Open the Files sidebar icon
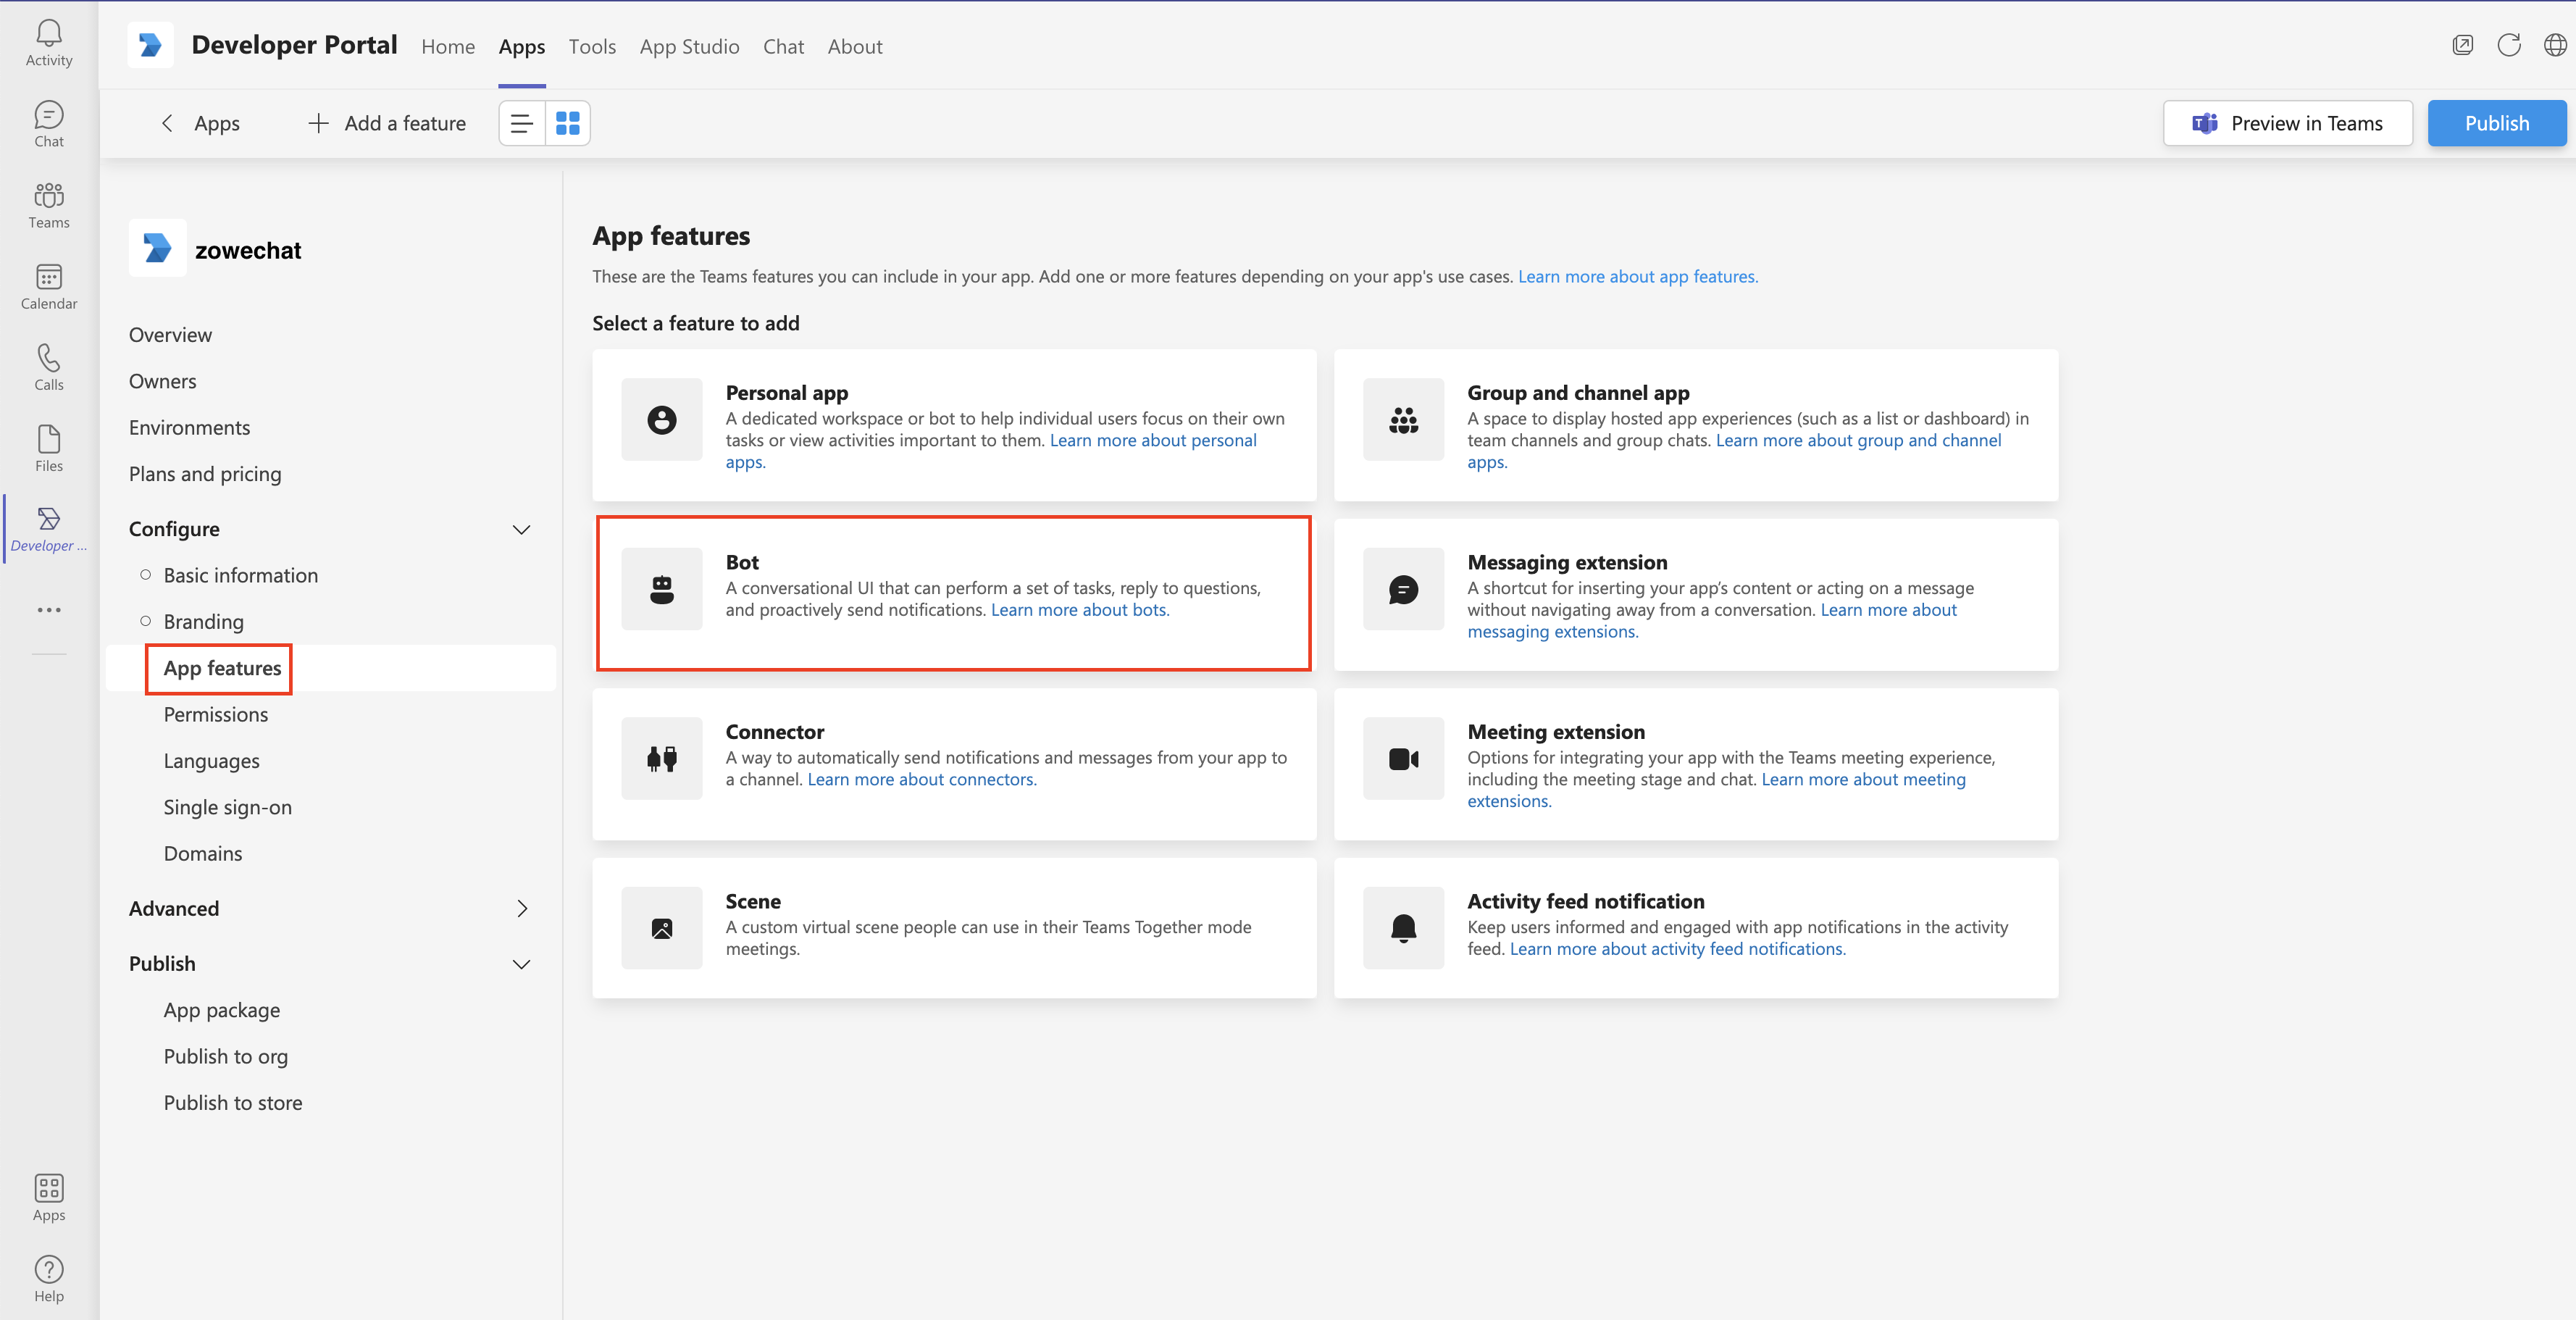The height and width of the screenshot is (1320, 2576). [x=48, y=447]
